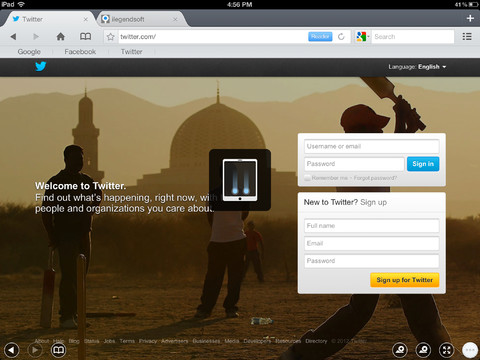Image resolution: width=480 pixels, height=360 pixels.
Task: Tap the forward arrow in top toolbar
Action: tap(36, 36)
